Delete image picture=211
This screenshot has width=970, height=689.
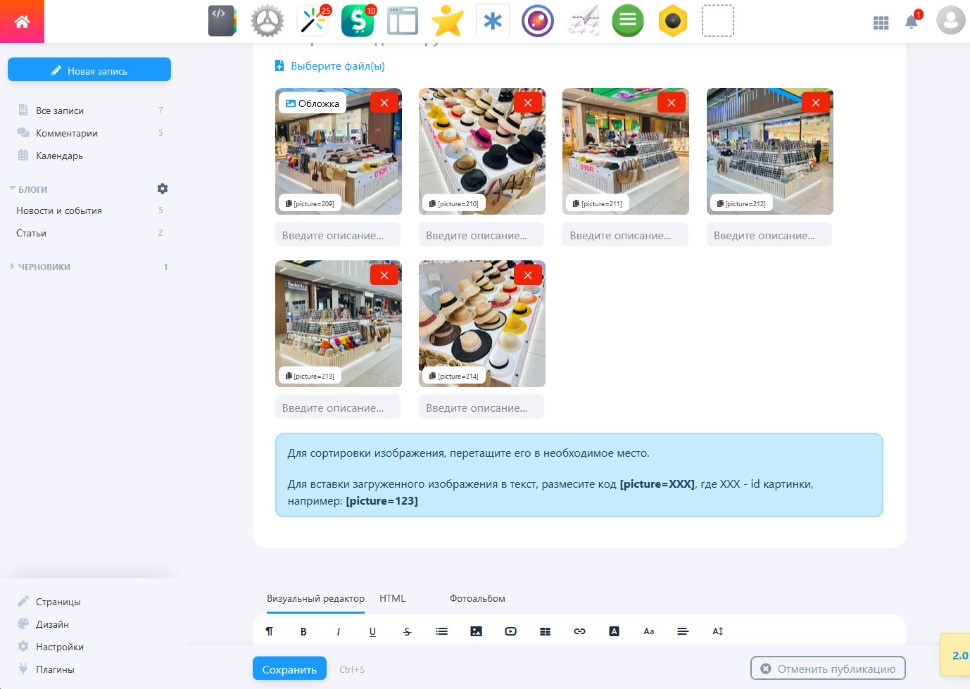671,103
